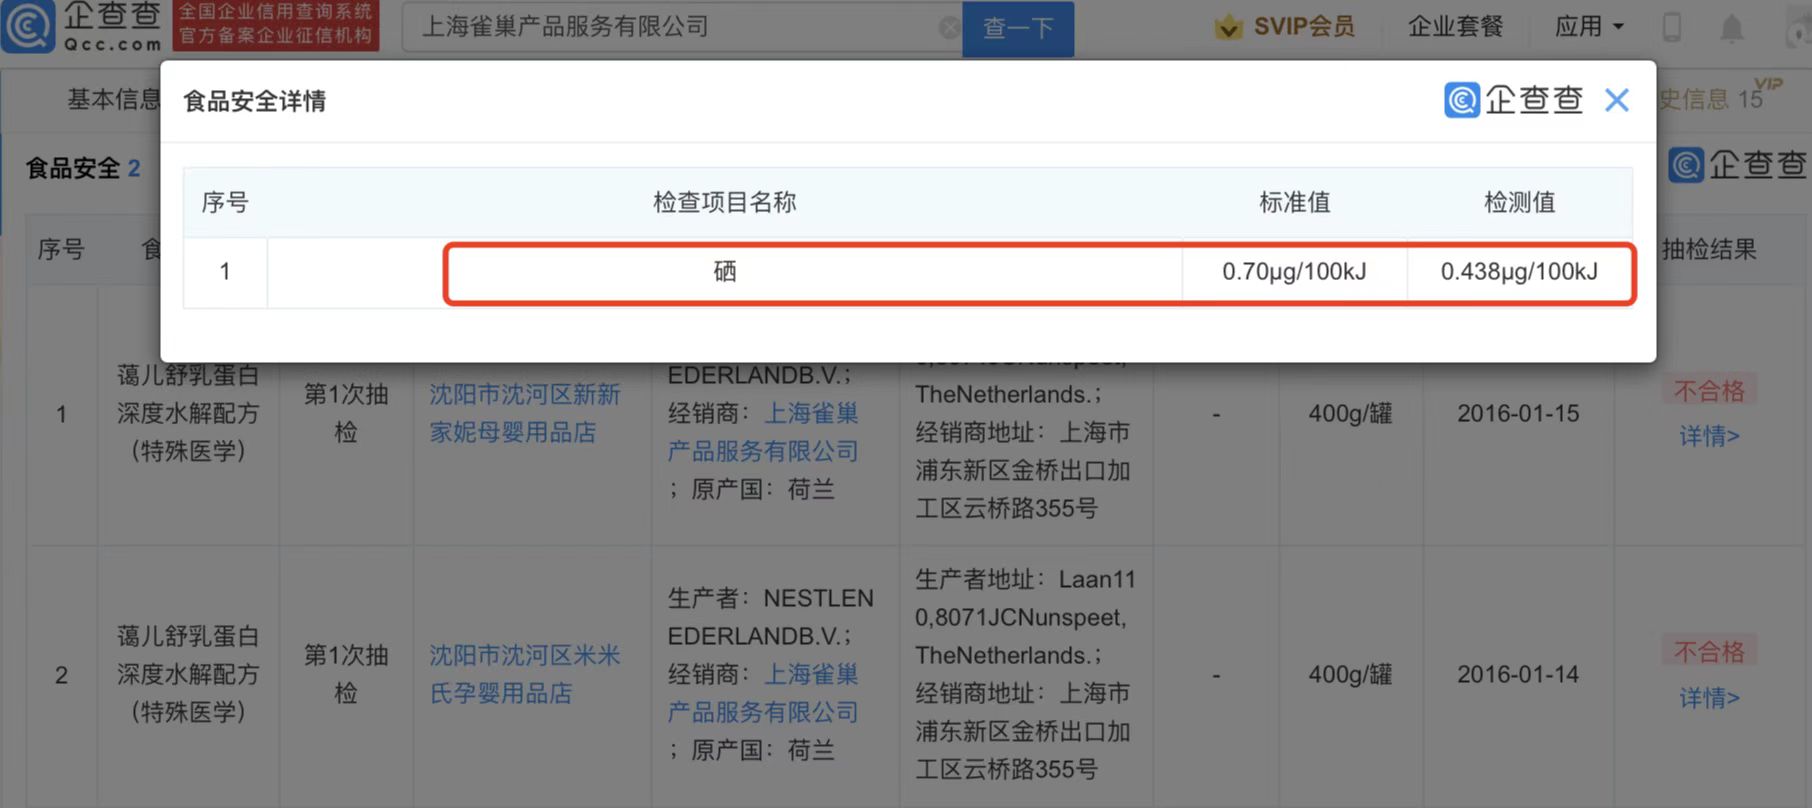This screenshot has height=808, width=1812.
Task: Select the date 2016-01-15 cell
Action: [1518, 413]
